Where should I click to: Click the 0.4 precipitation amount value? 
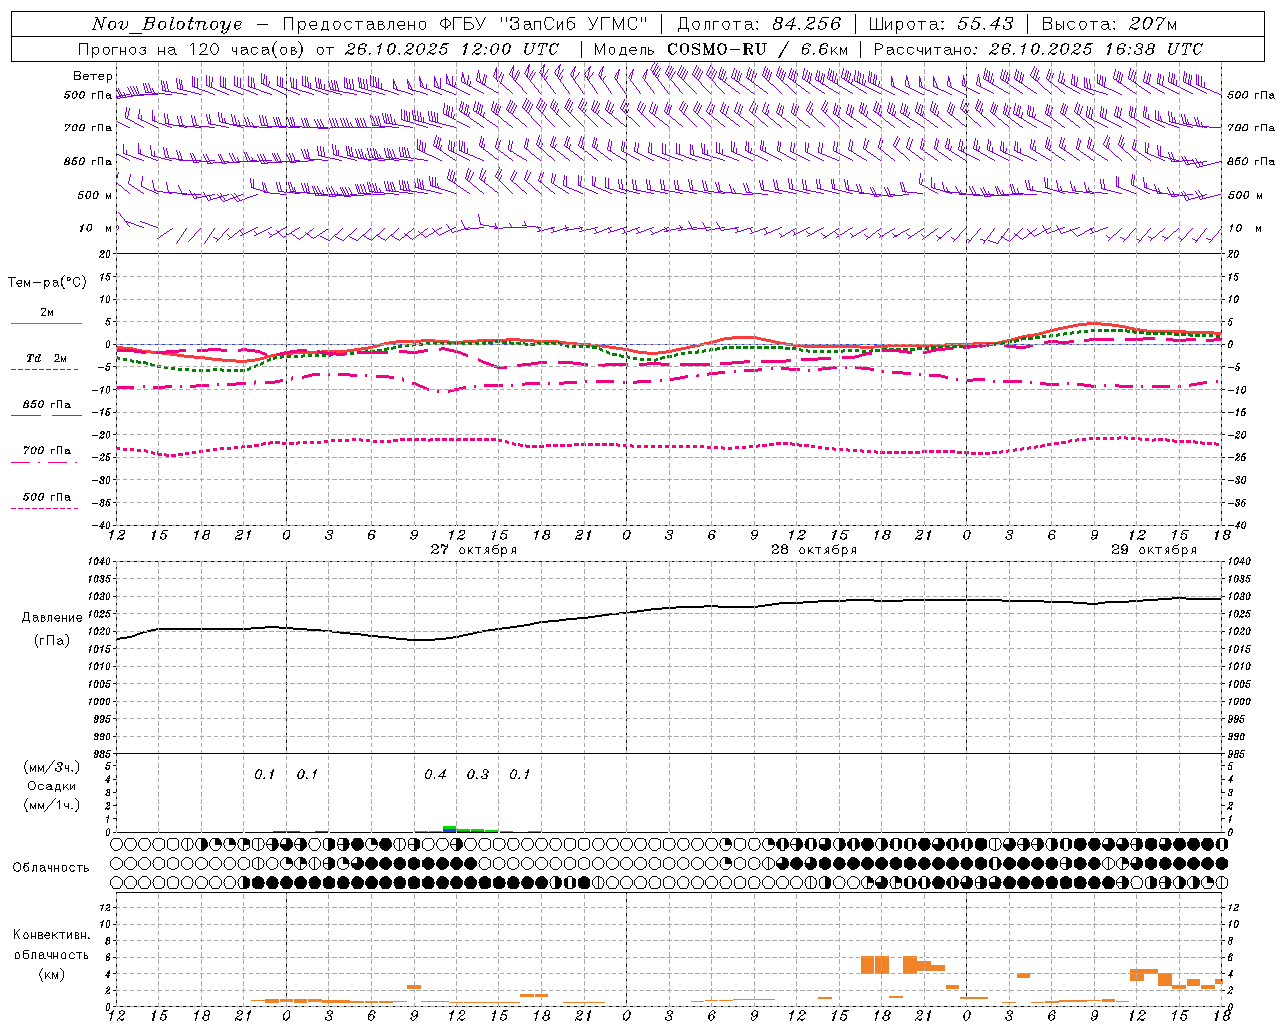tap(435, 774)
